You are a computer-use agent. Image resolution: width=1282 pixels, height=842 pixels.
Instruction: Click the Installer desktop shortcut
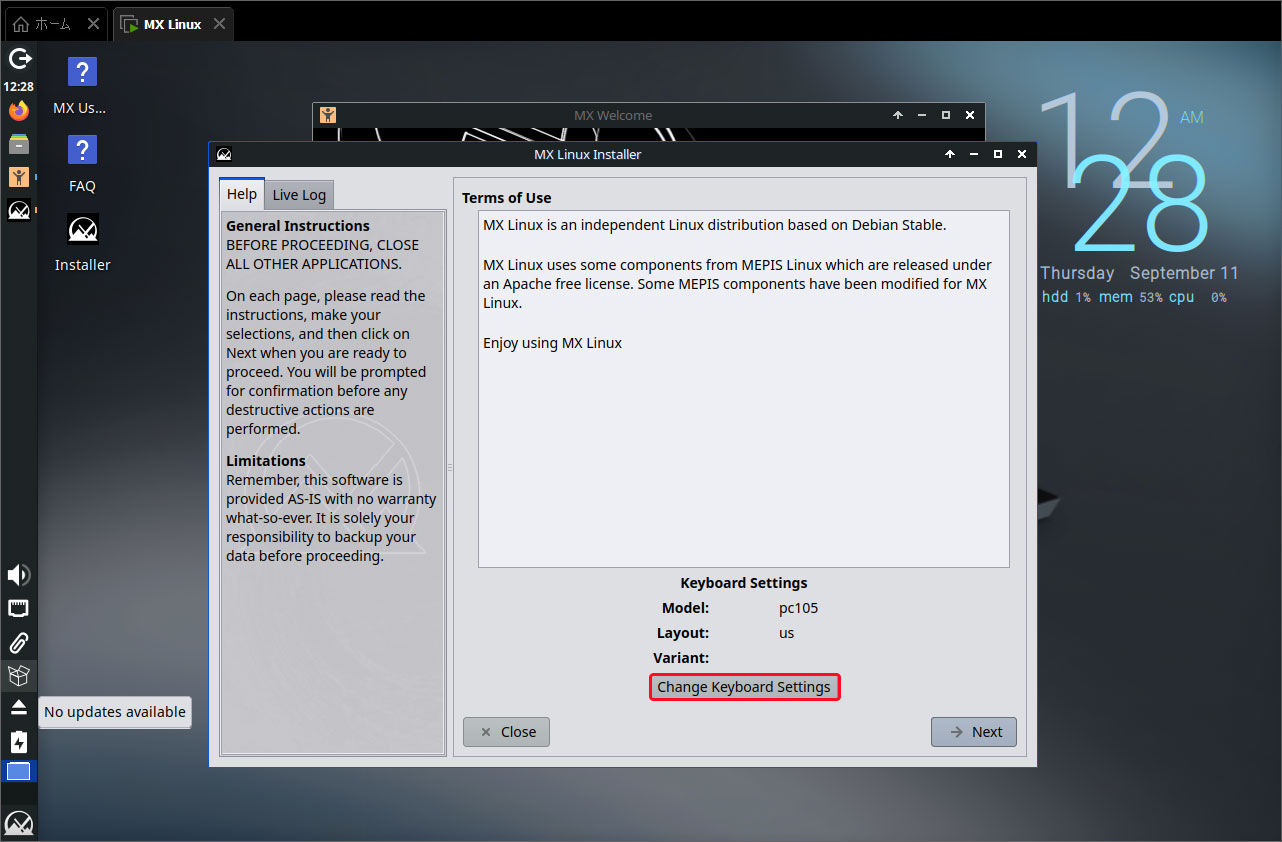[82, 243]
